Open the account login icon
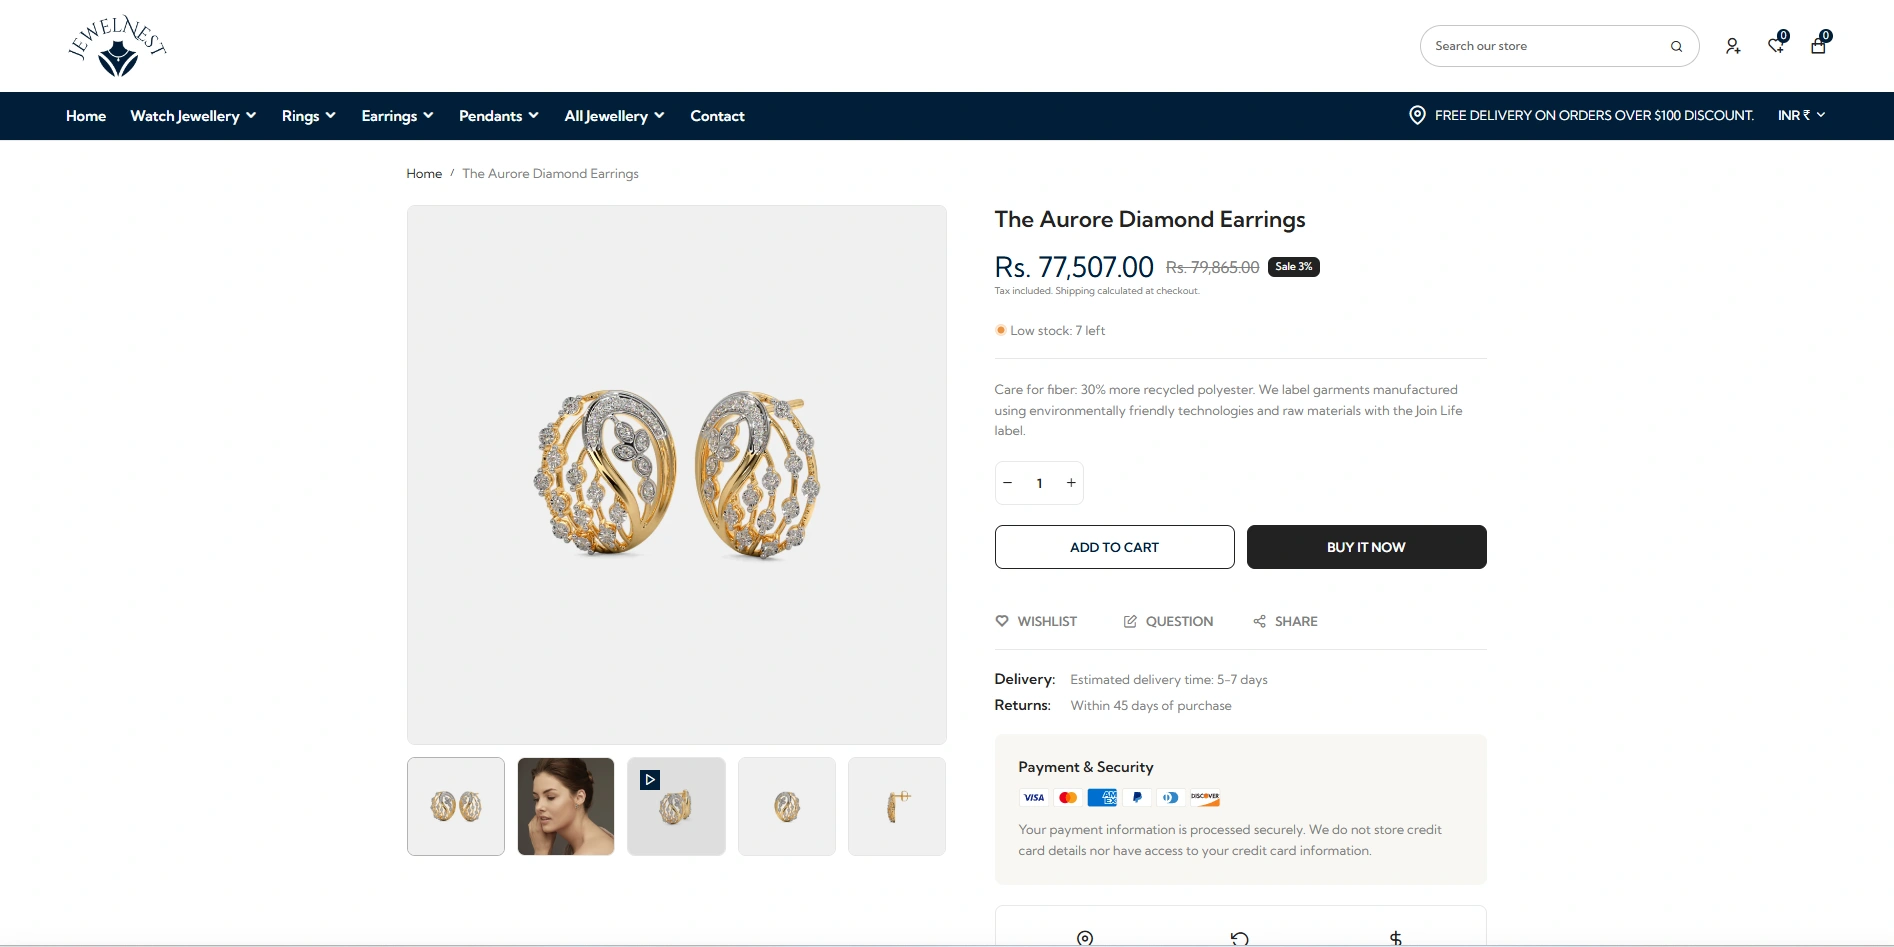 [1732, 46]
